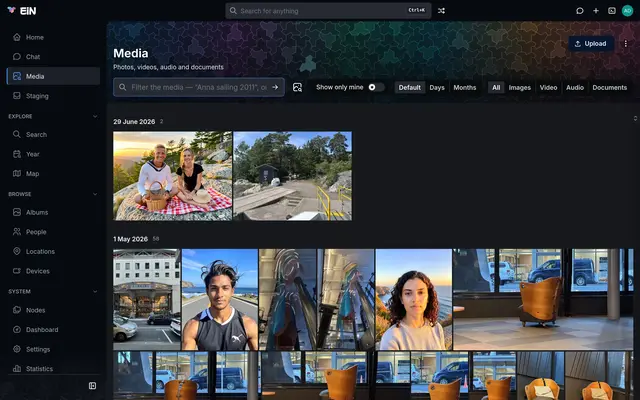Open Search under Explore
640x400 pixels.
pos(53,134)
